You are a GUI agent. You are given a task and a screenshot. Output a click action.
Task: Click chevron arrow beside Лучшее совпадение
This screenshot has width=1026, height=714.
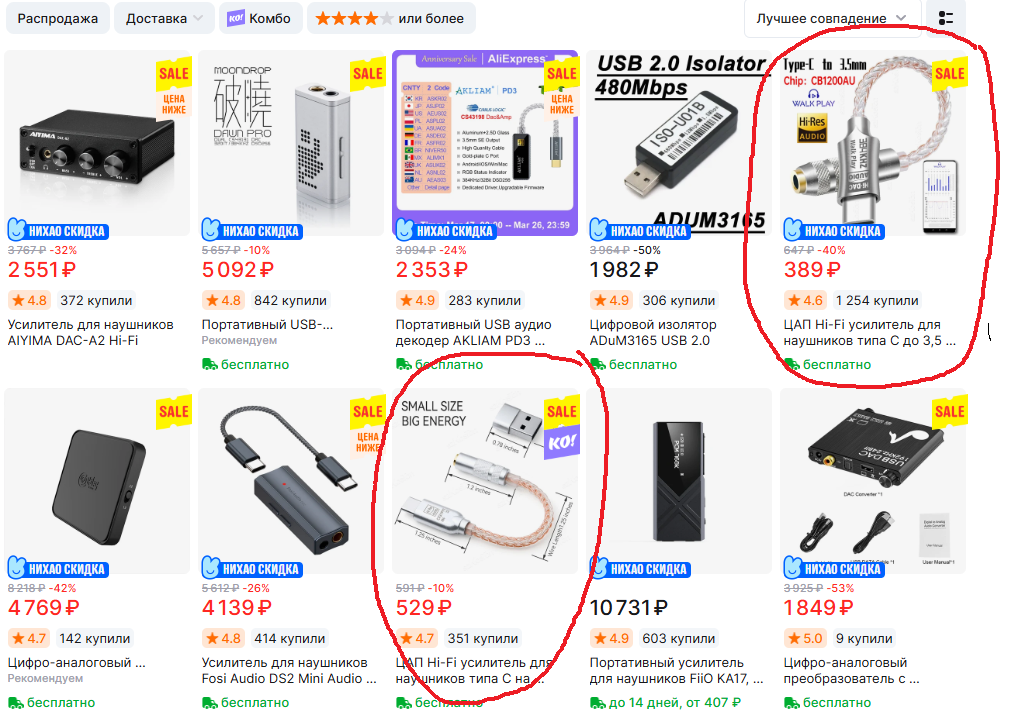pos(901,18)
